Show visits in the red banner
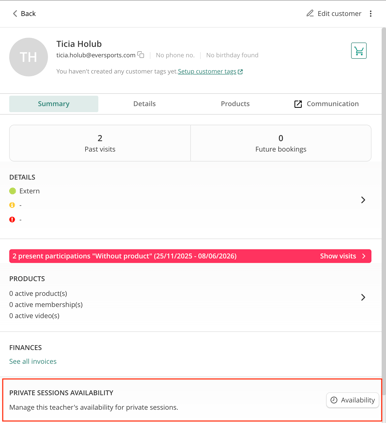 (342, 256)
